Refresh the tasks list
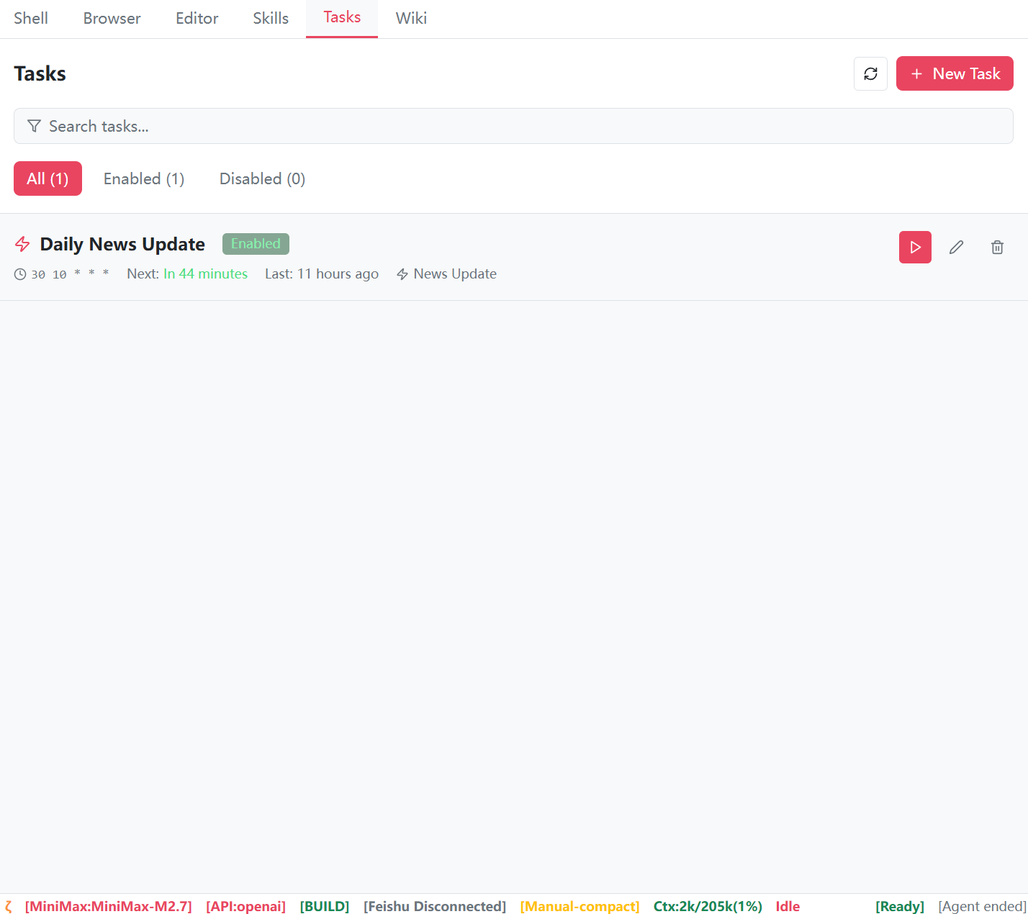Image resolution: width=1028 pixels, height=914 pixels. [870, 73]
